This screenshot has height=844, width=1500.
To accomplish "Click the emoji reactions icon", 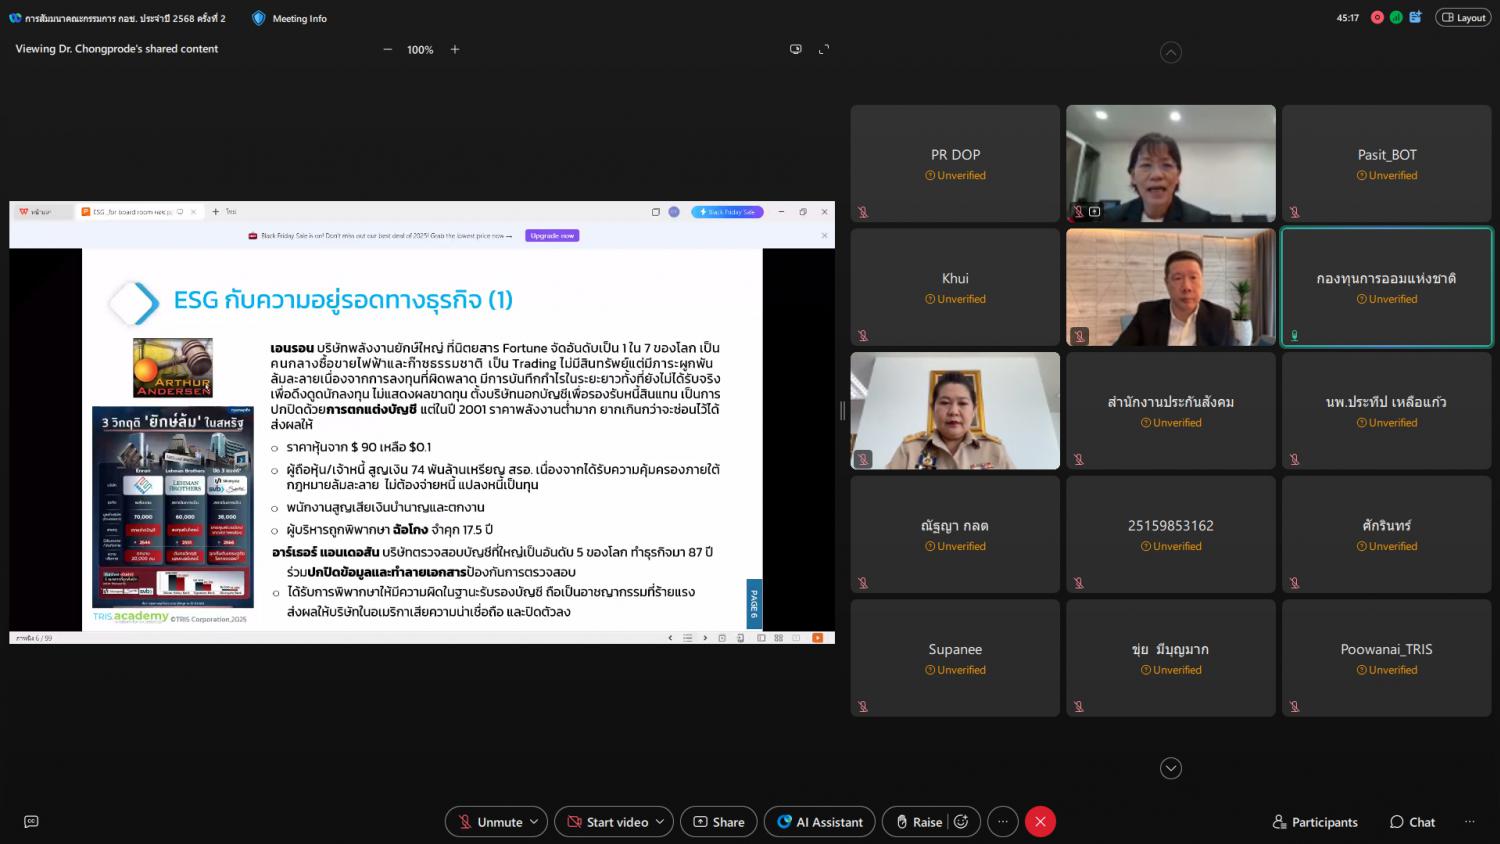I will (x=961, y=822).
